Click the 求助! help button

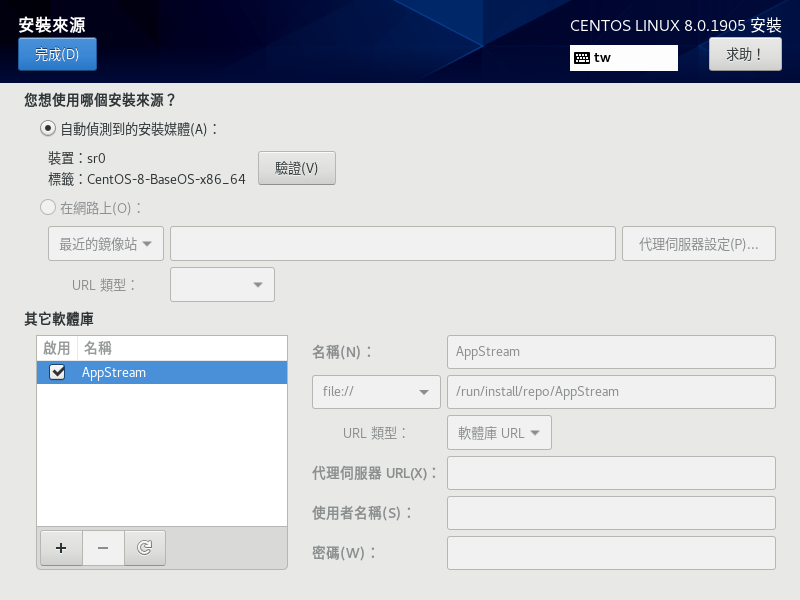click(745, 54)
